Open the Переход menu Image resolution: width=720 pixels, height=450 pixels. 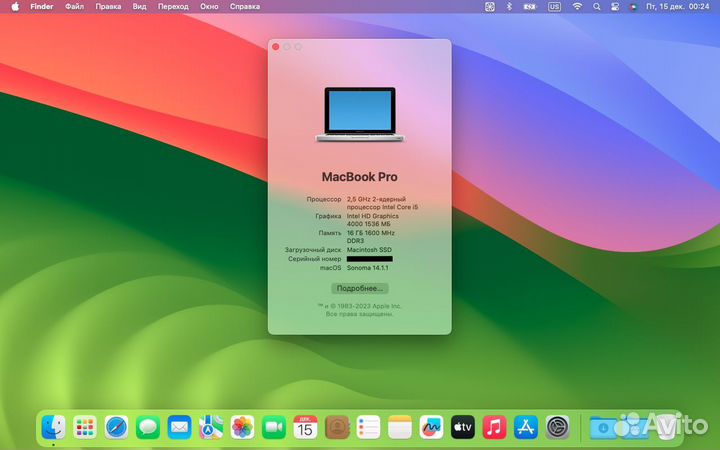pyautogui.click(x=173, y=6)
